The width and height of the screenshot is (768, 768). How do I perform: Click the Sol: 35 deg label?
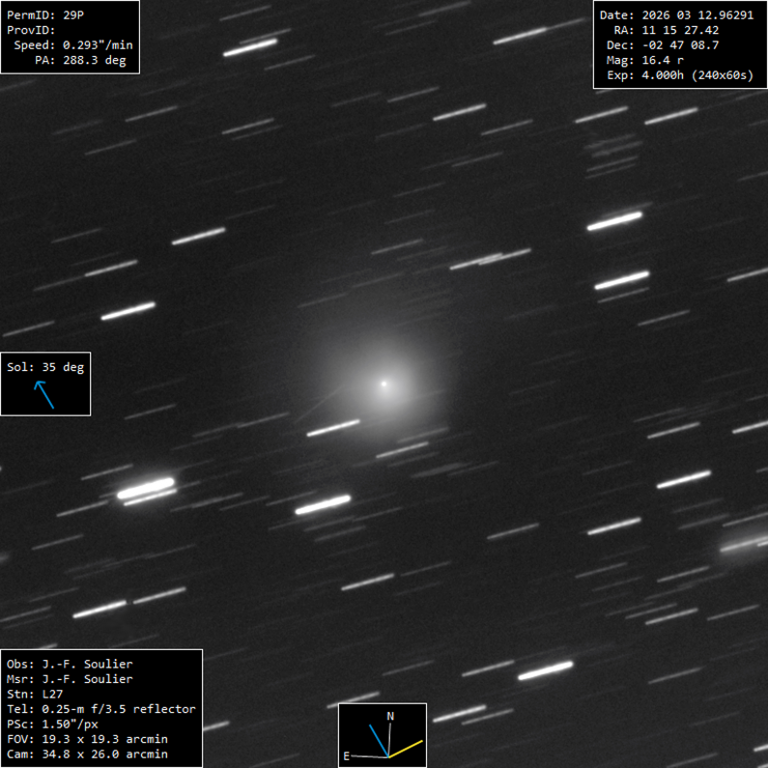point(46,367)
